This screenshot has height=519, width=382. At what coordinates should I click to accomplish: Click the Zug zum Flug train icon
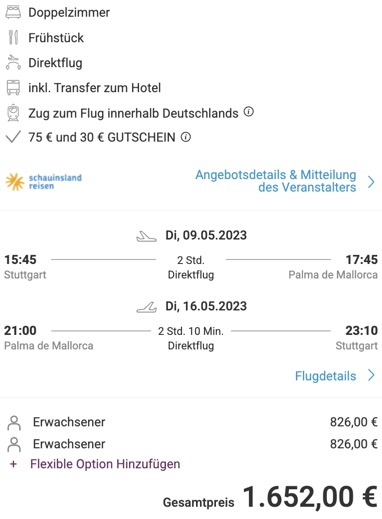13,113
